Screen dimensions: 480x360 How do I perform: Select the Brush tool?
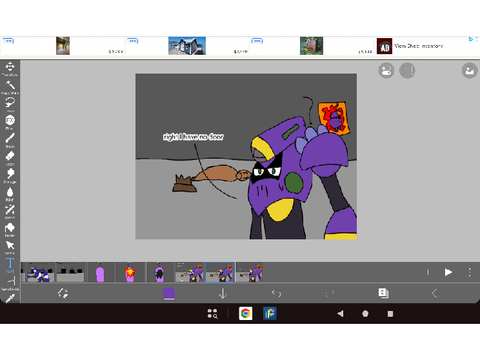click(10, 140)
